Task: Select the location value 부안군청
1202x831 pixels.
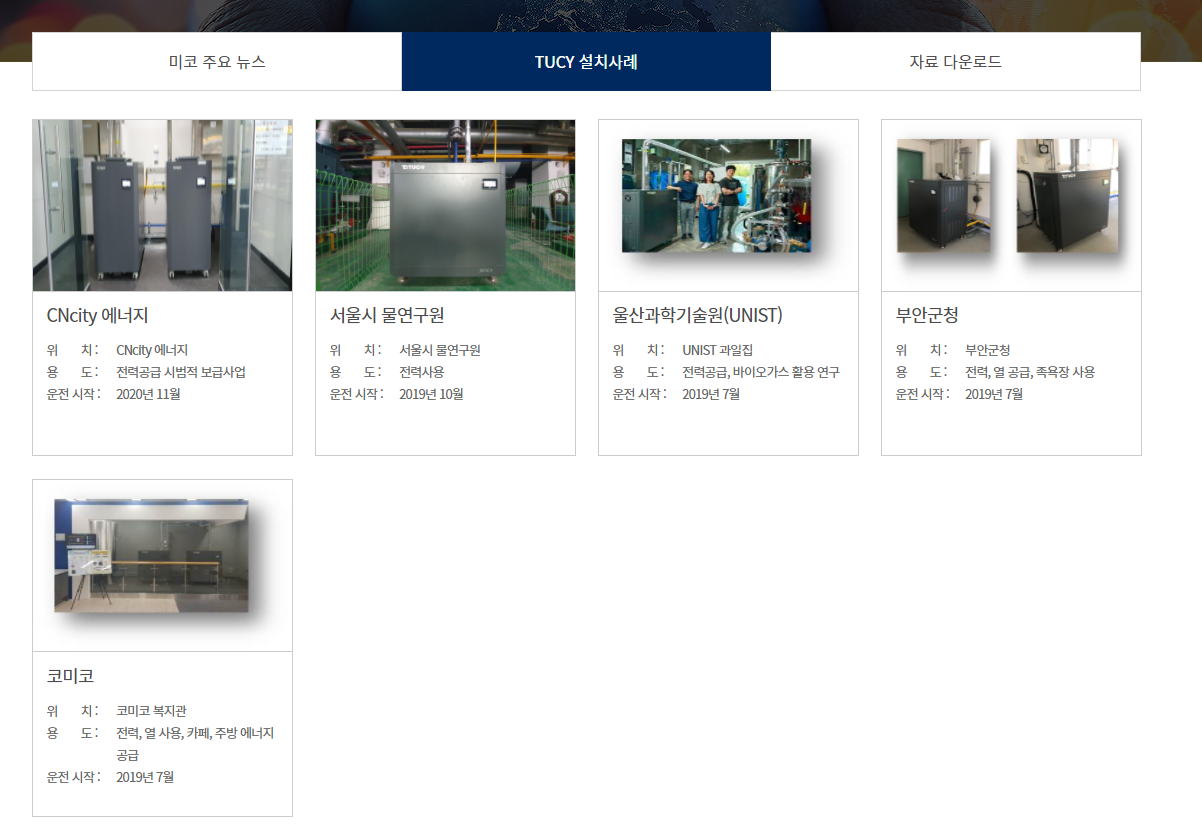Action: click(988, 350)
